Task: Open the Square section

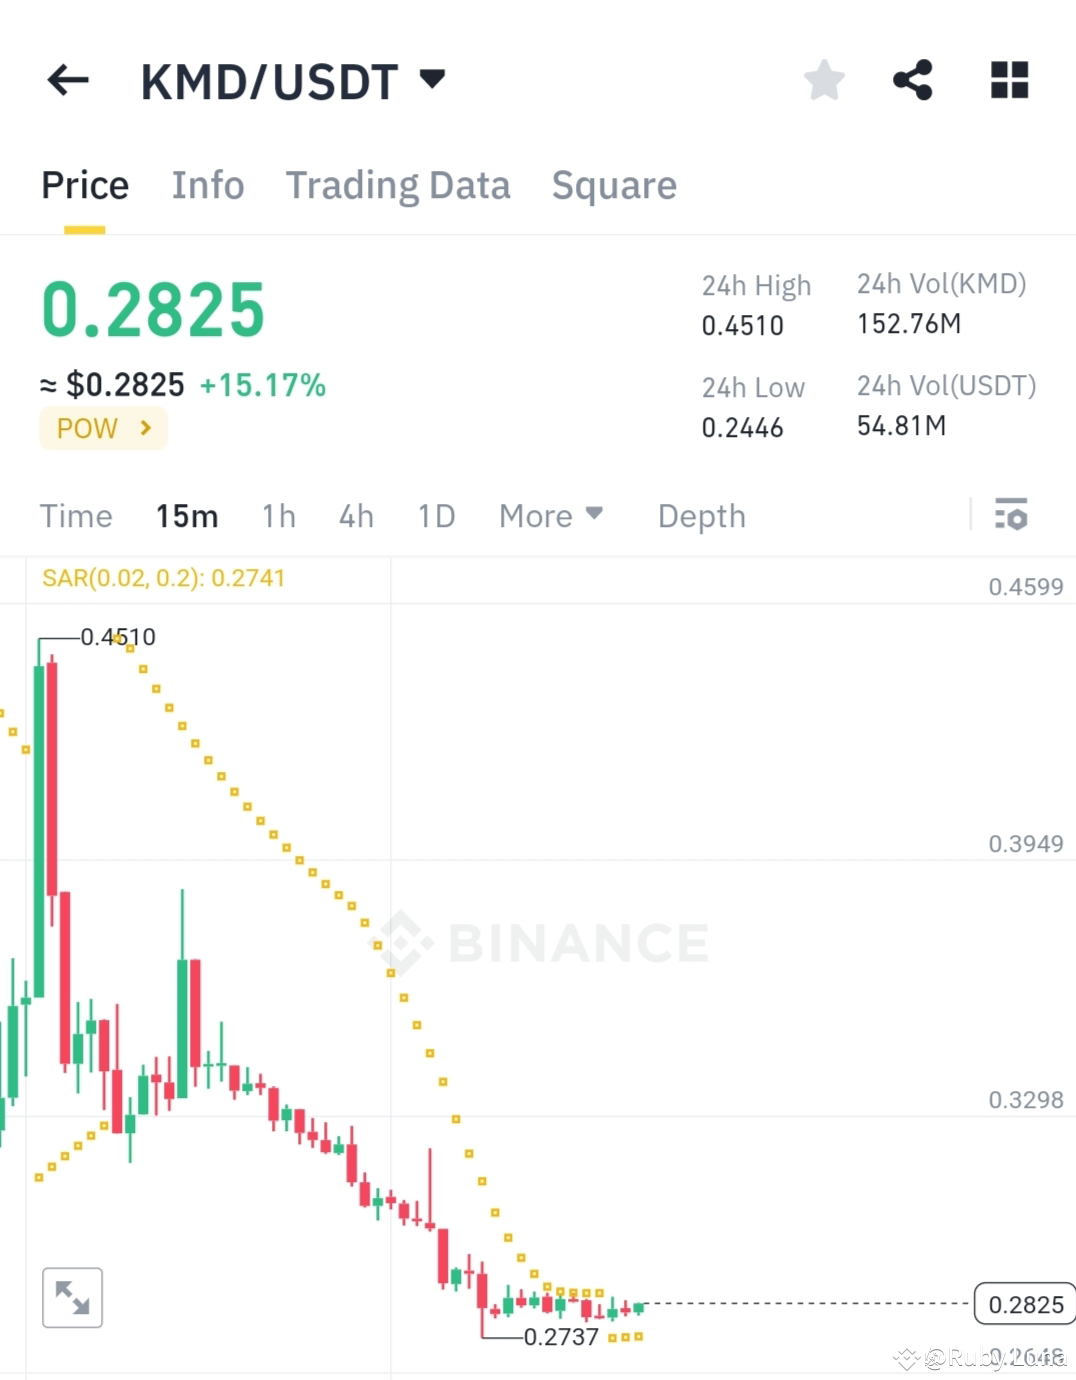Action: click(613, 185)
